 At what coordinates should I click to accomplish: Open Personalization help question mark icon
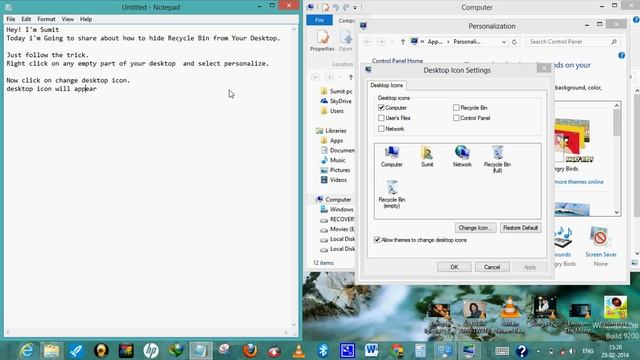[621, 56]
